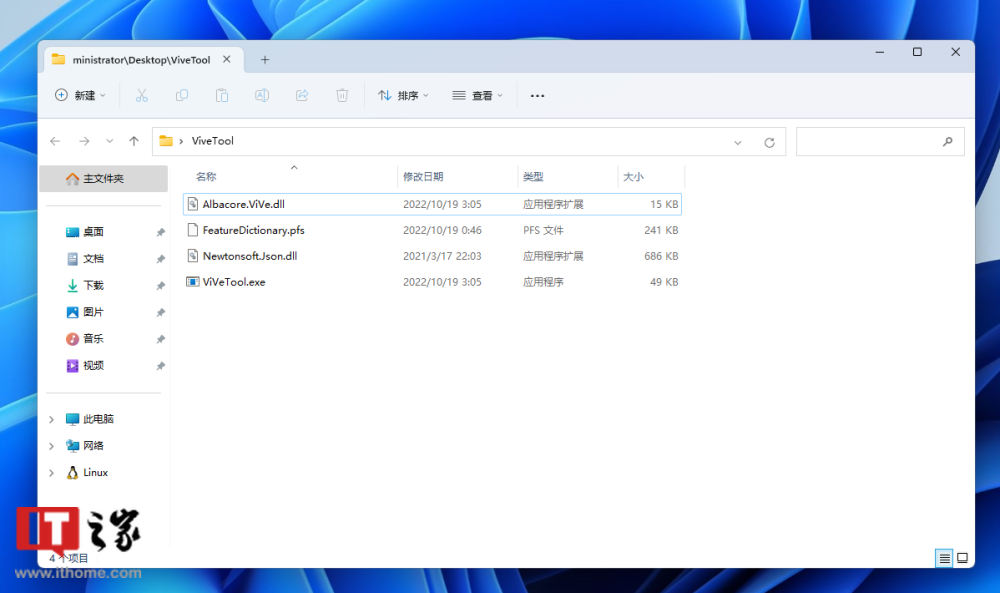Minimize the File Explorer window
1000x593 pixels.
tap(880, 52)
